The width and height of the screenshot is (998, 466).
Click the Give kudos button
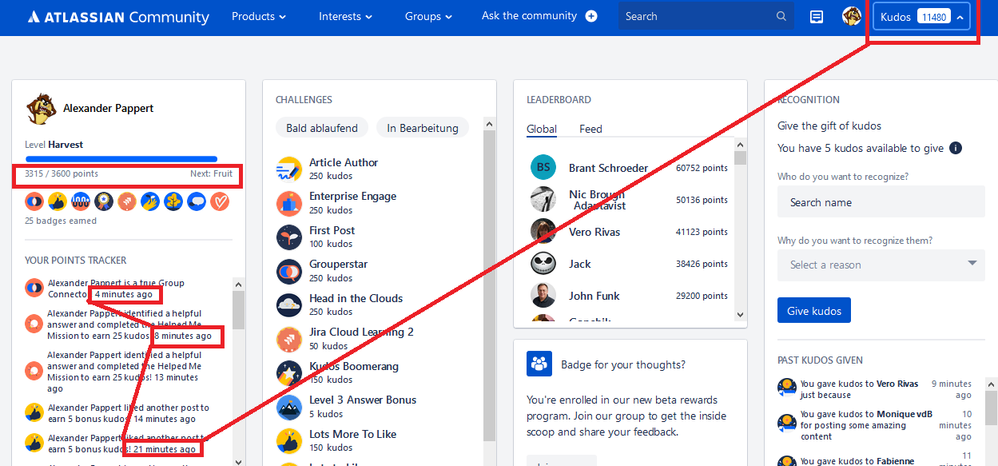point(814,311)
